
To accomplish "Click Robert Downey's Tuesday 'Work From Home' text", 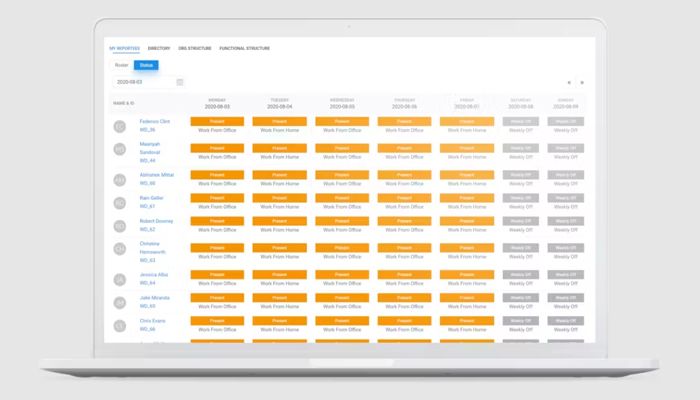I will click(x=279, y=230).
